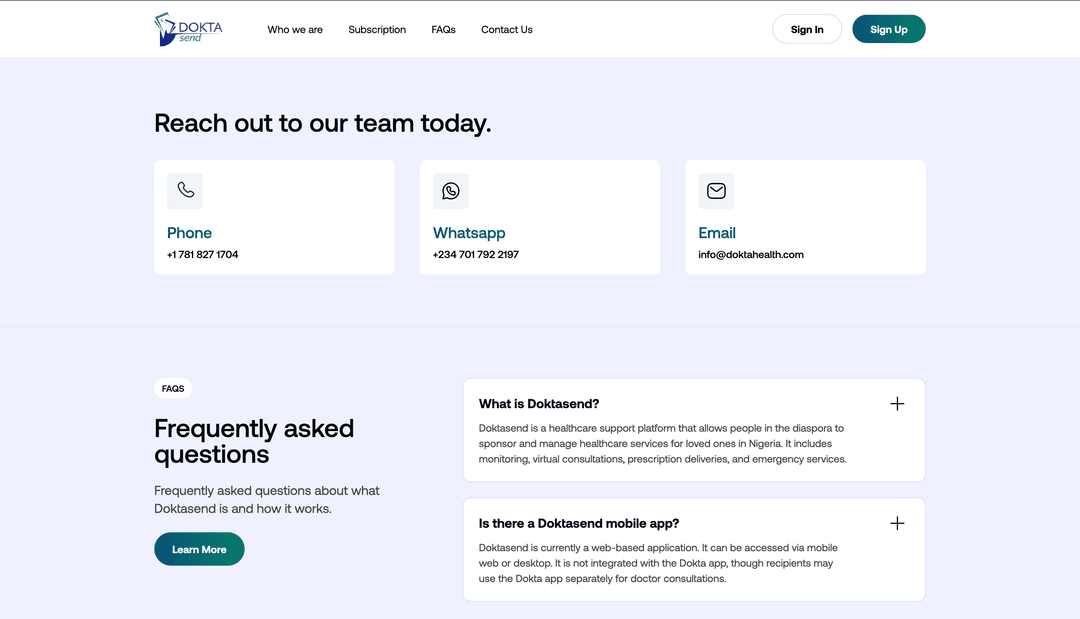
Task: Toggle plus icon beside the mobile app question
Action: (x=897, y=523)
